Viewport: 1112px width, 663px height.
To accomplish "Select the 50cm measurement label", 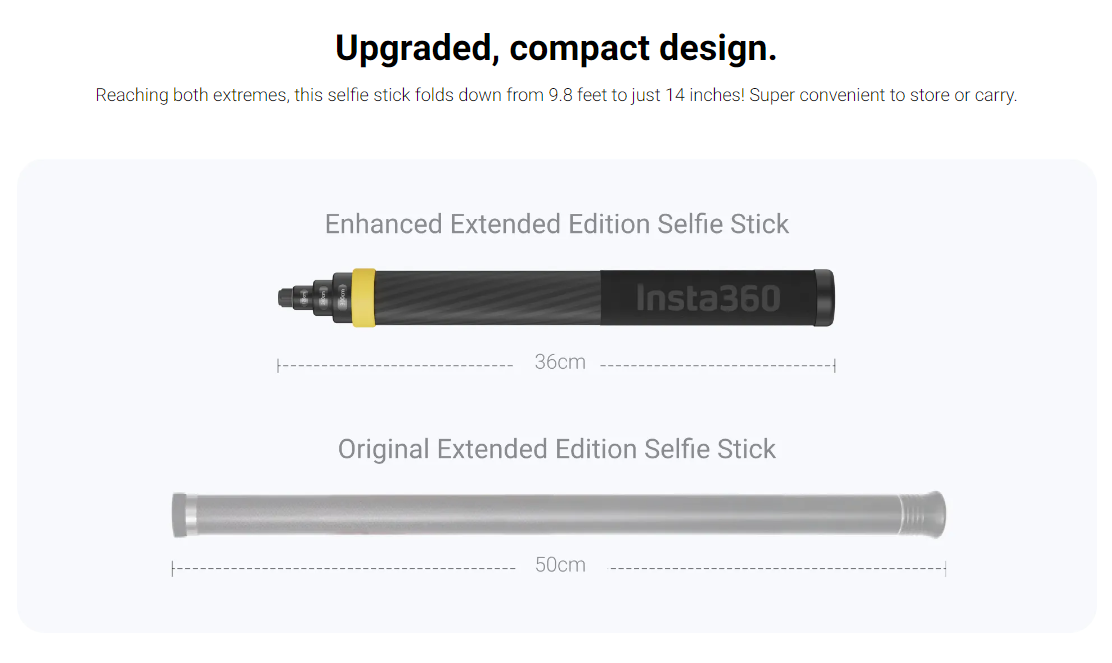I will 560,564.
